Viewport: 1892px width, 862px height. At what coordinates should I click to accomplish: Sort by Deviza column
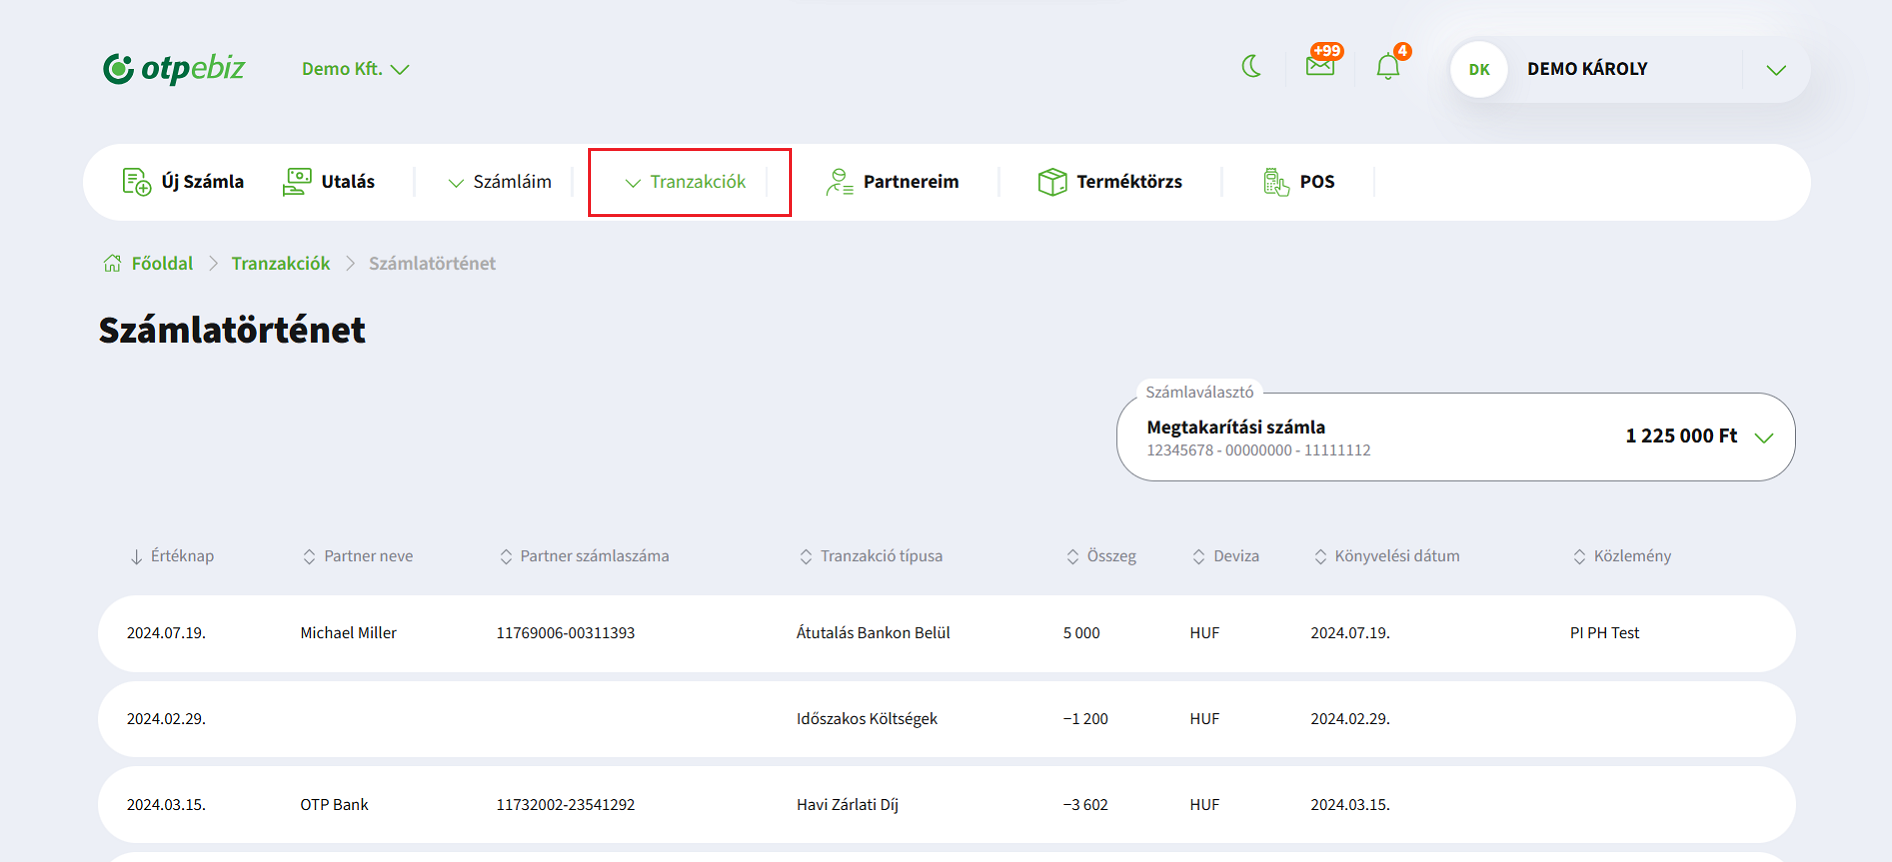click(1226, 556)
